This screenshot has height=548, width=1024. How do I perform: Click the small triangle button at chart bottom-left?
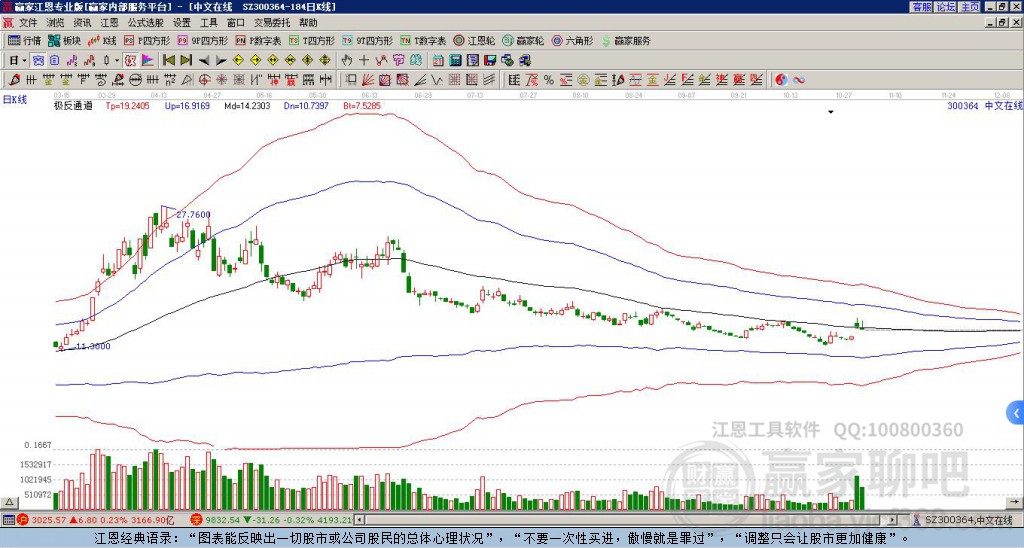pyautogui.click(x=8, y=502)
